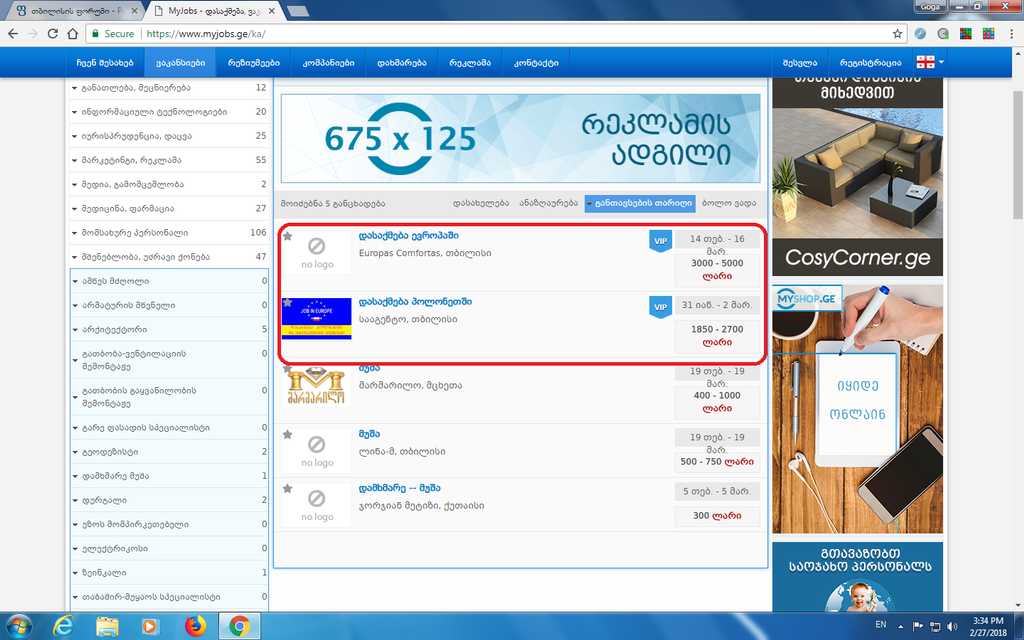Expand განათლება, მეცნიერება category arrow
This screenshot has width=1024, height=640.
coord(74,88)
